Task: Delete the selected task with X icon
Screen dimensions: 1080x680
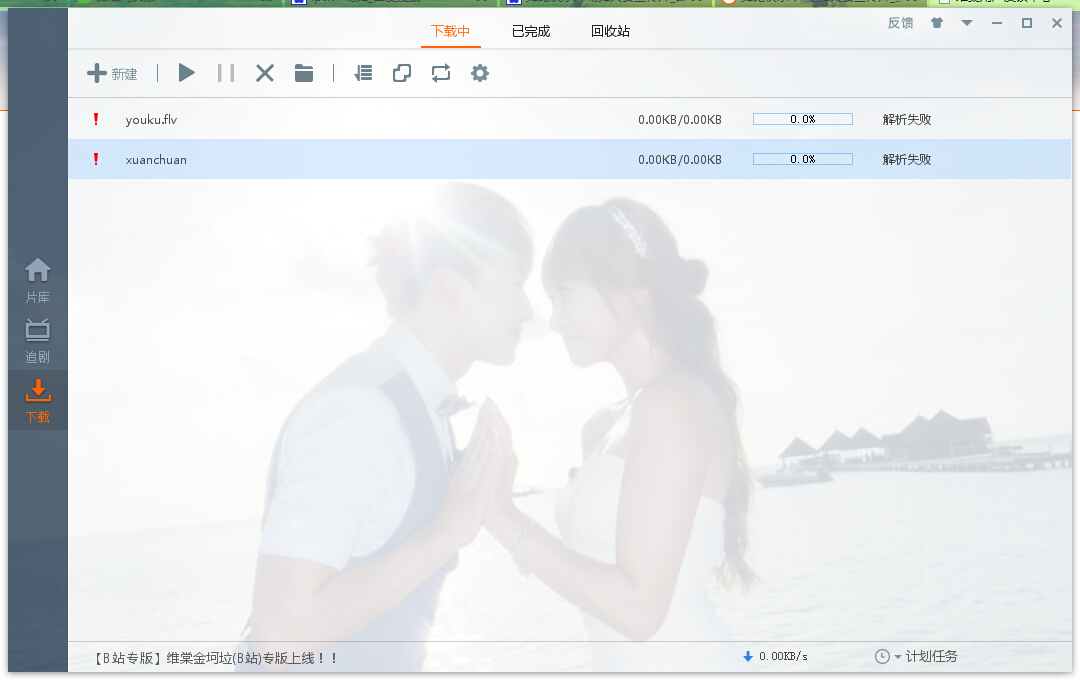Action: pos(265,73)
